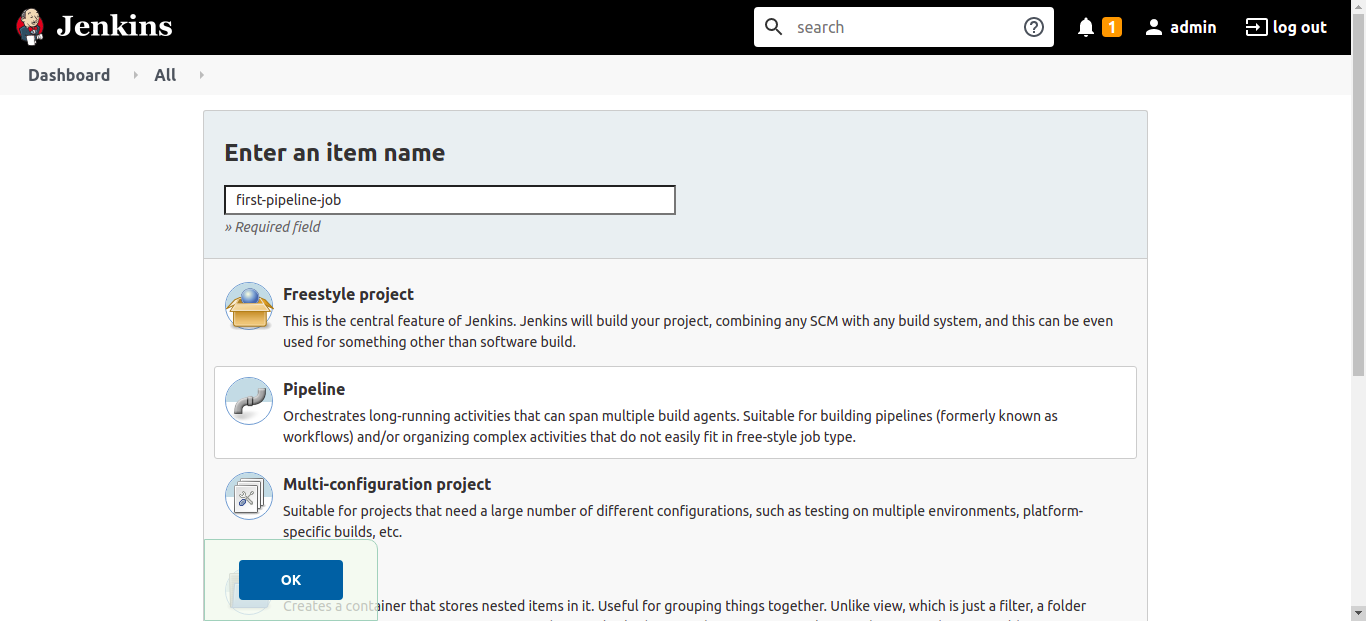Click the search magnifier icon
Image resolution: width=1366 pixels, height=621 pixels.
pos(774,27)
